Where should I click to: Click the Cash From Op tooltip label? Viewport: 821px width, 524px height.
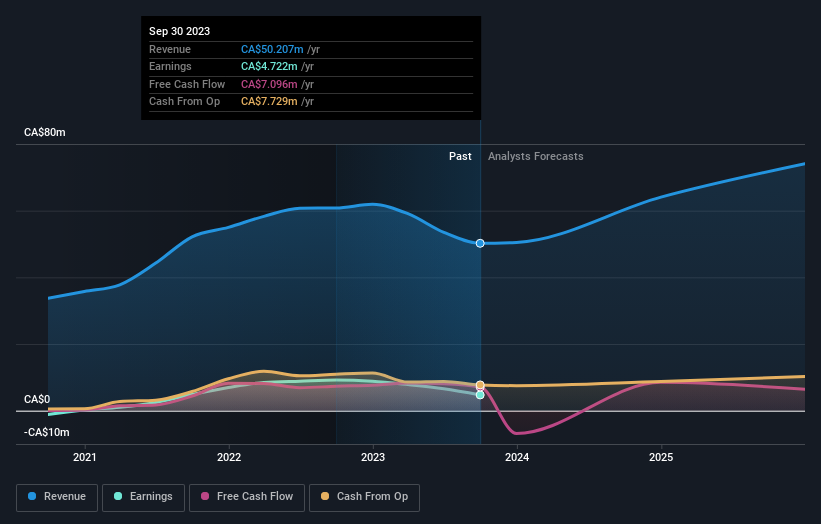click(184, 102)
